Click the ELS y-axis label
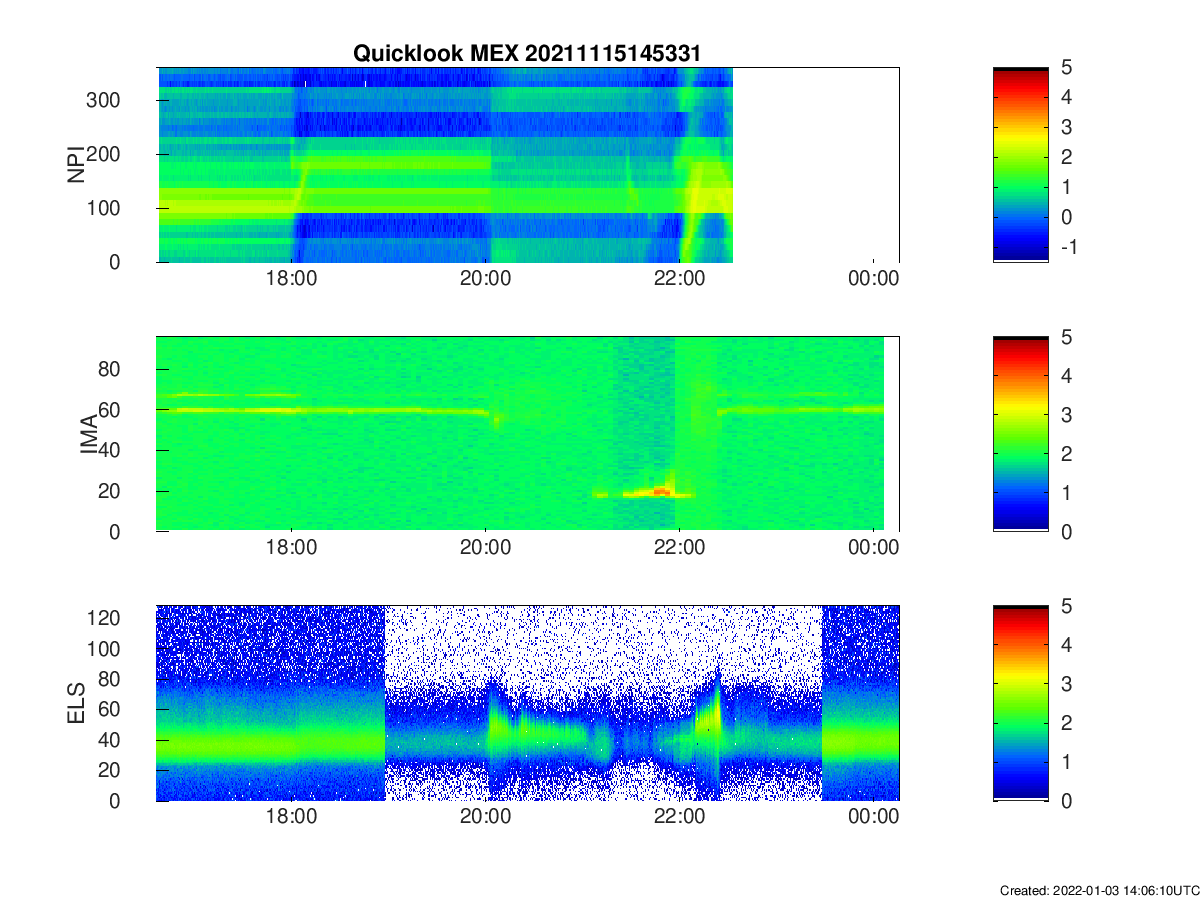 75,703
